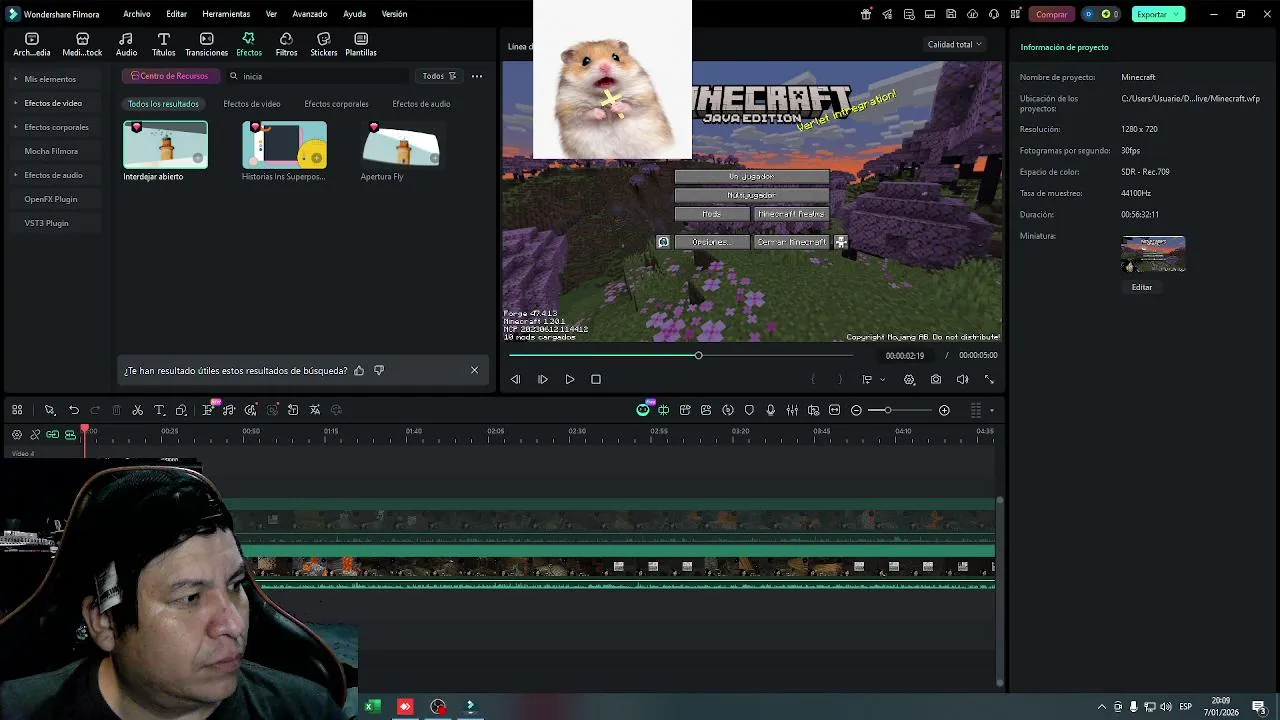
Task: Open the Filtros tab
Action: (286, 44)
